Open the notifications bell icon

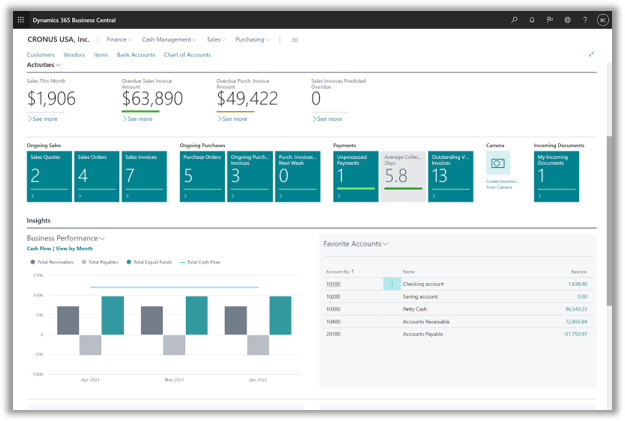tap(532, 20)
